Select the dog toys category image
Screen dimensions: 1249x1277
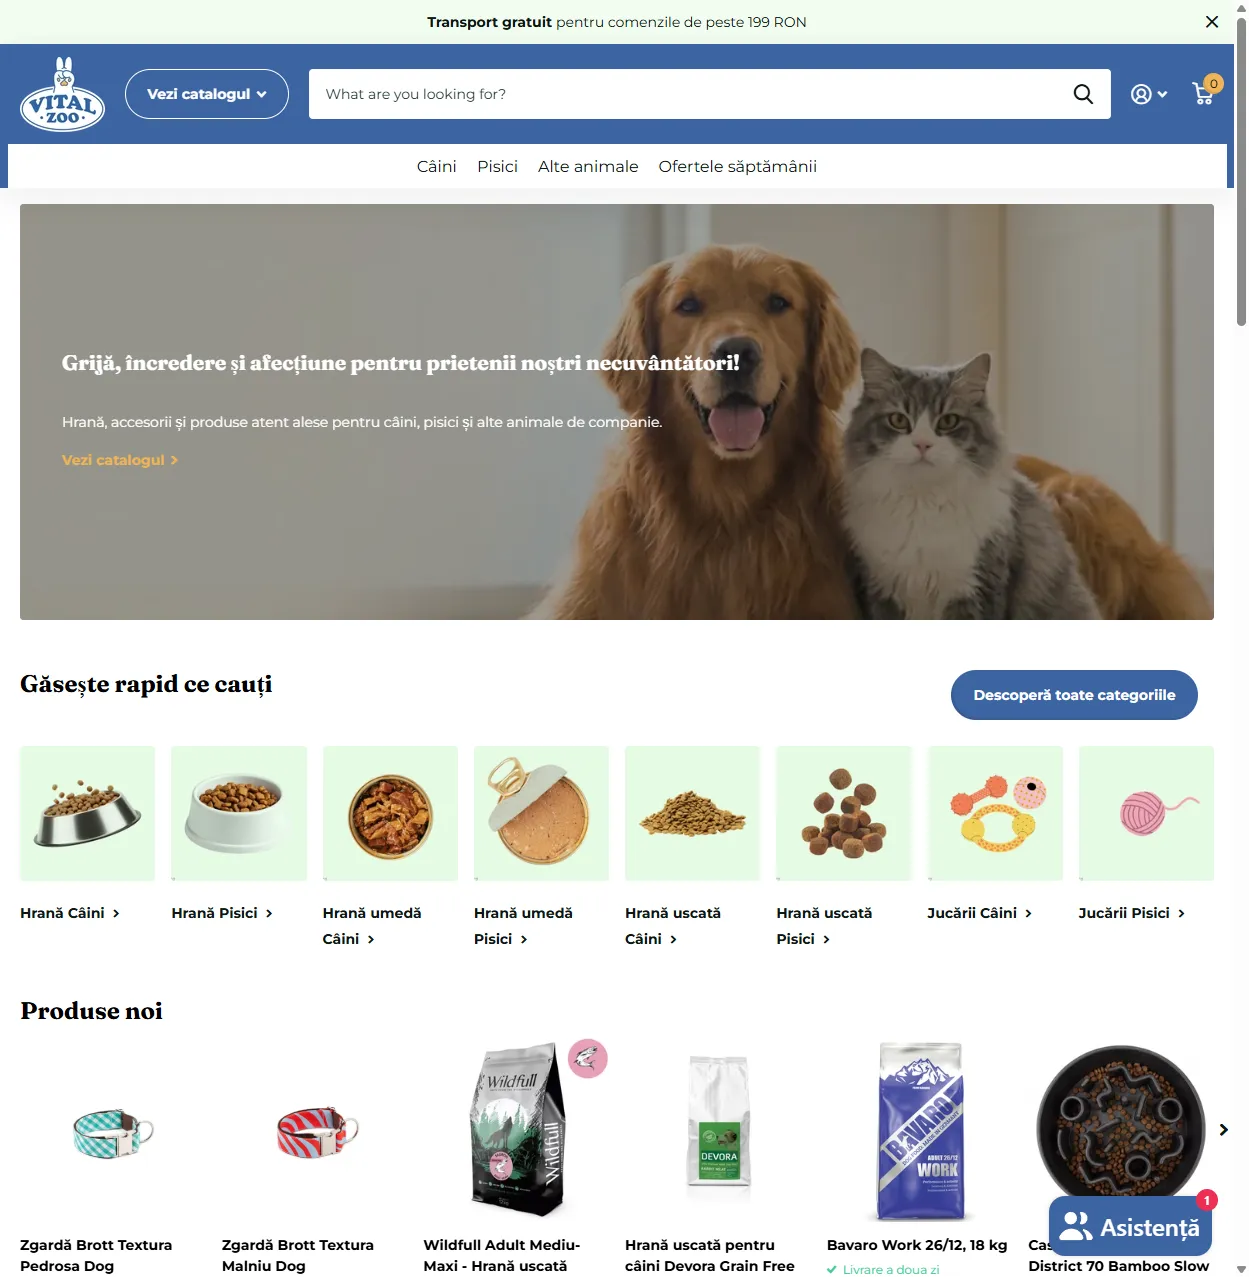995,813
